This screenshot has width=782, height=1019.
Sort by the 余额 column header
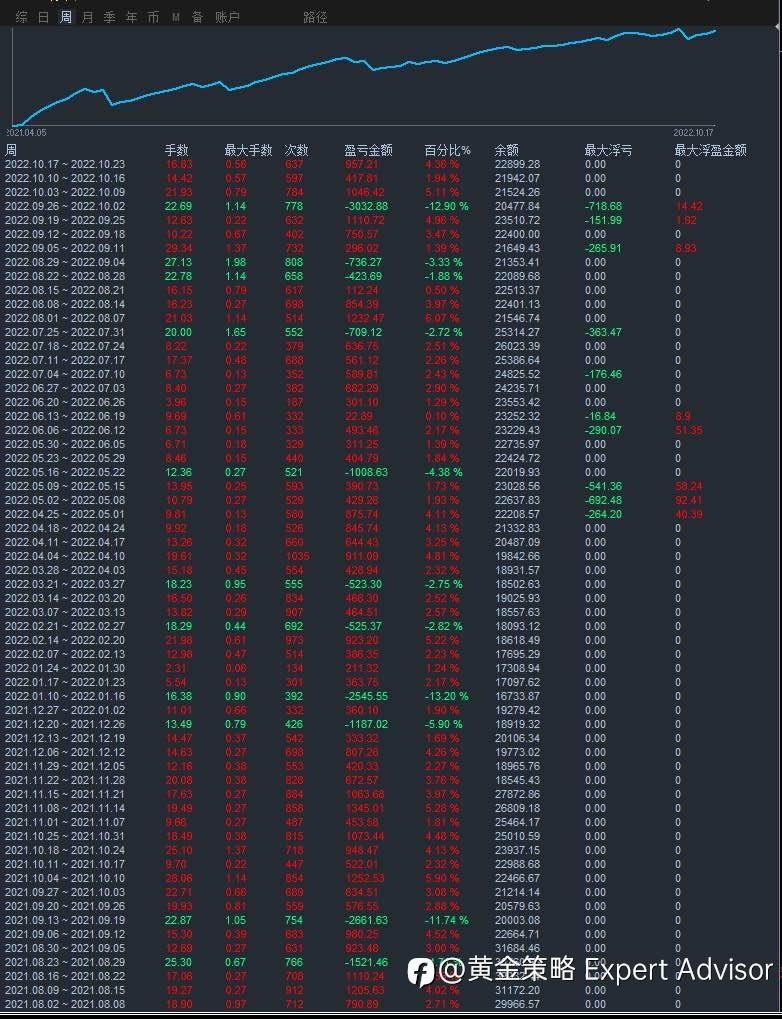506,150
